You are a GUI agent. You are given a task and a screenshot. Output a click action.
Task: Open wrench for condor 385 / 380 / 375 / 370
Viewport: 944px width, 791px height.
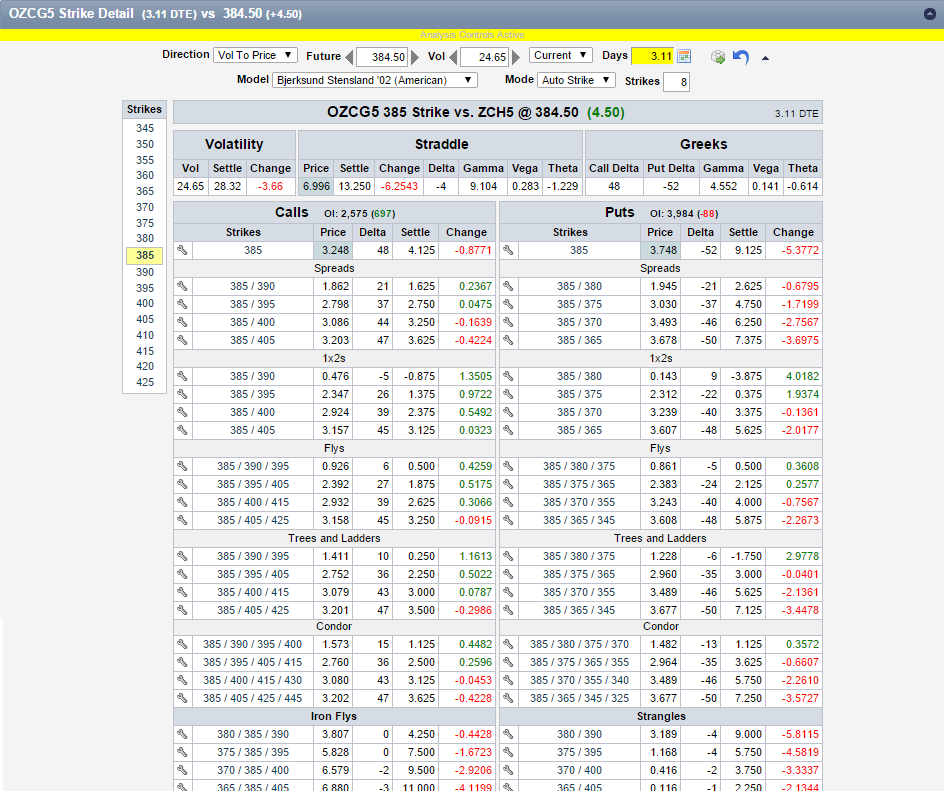509,644
